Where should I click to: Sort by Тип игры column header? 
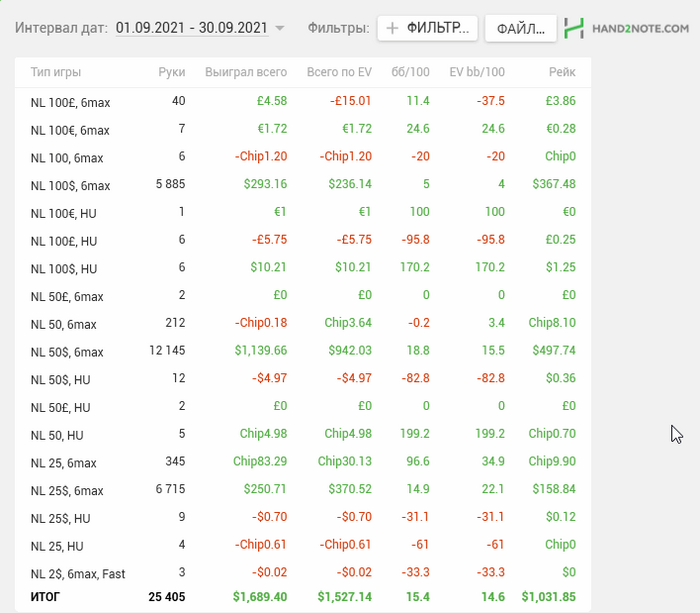point(56,72)
